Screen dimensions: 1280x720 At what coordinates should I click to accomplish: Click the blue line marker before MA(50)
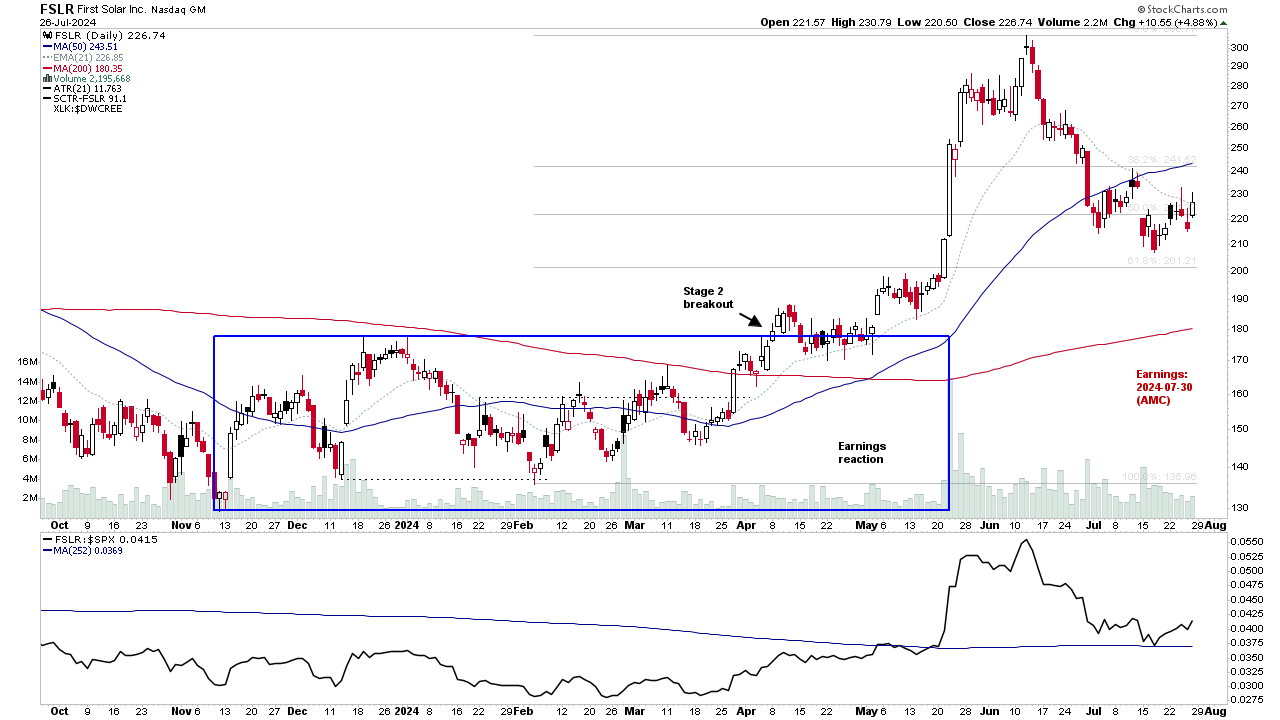point(46,46)
